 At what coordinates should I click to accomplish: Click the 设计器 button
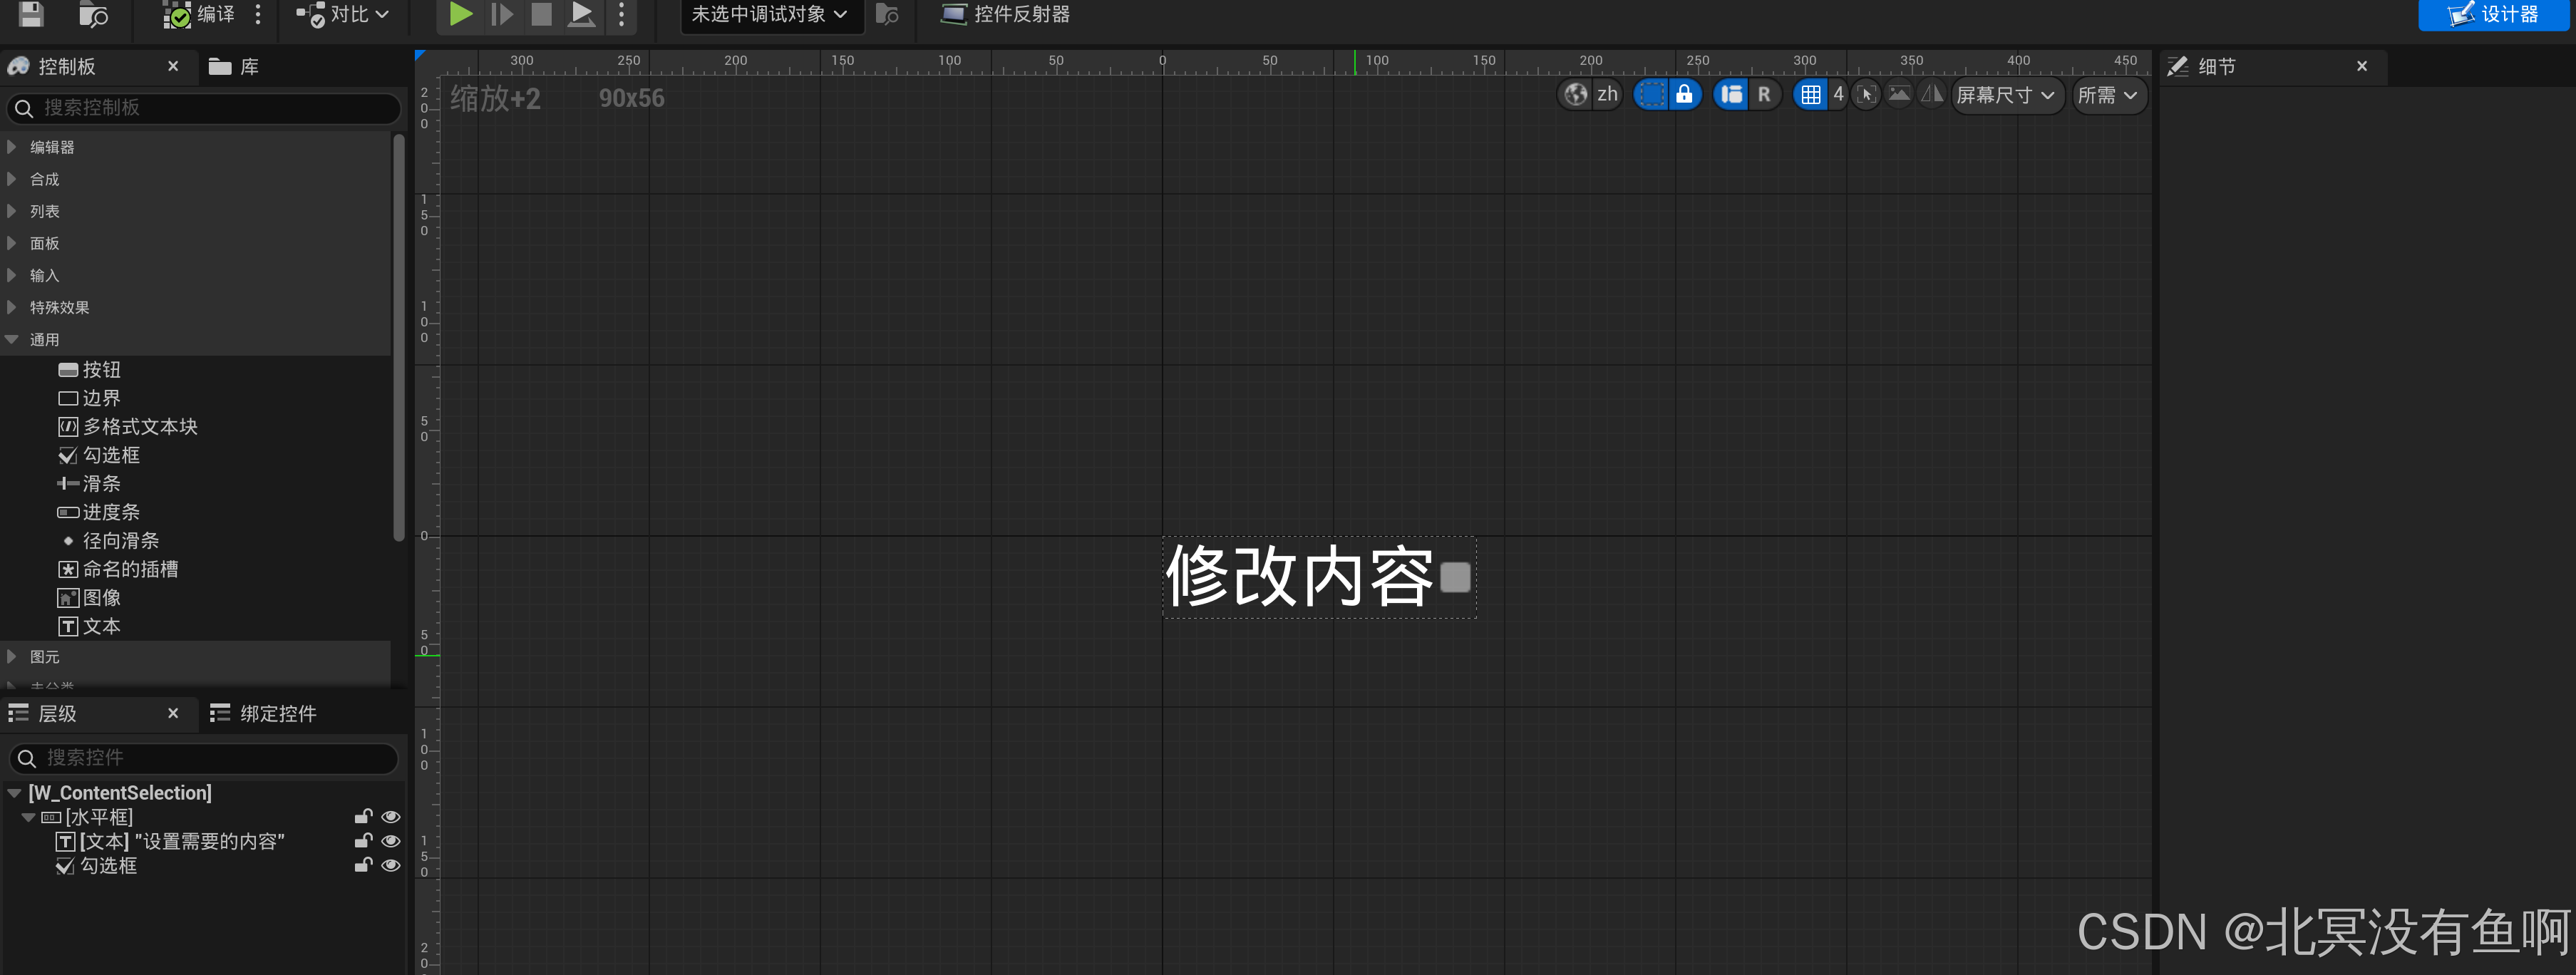coord(2493,14)
